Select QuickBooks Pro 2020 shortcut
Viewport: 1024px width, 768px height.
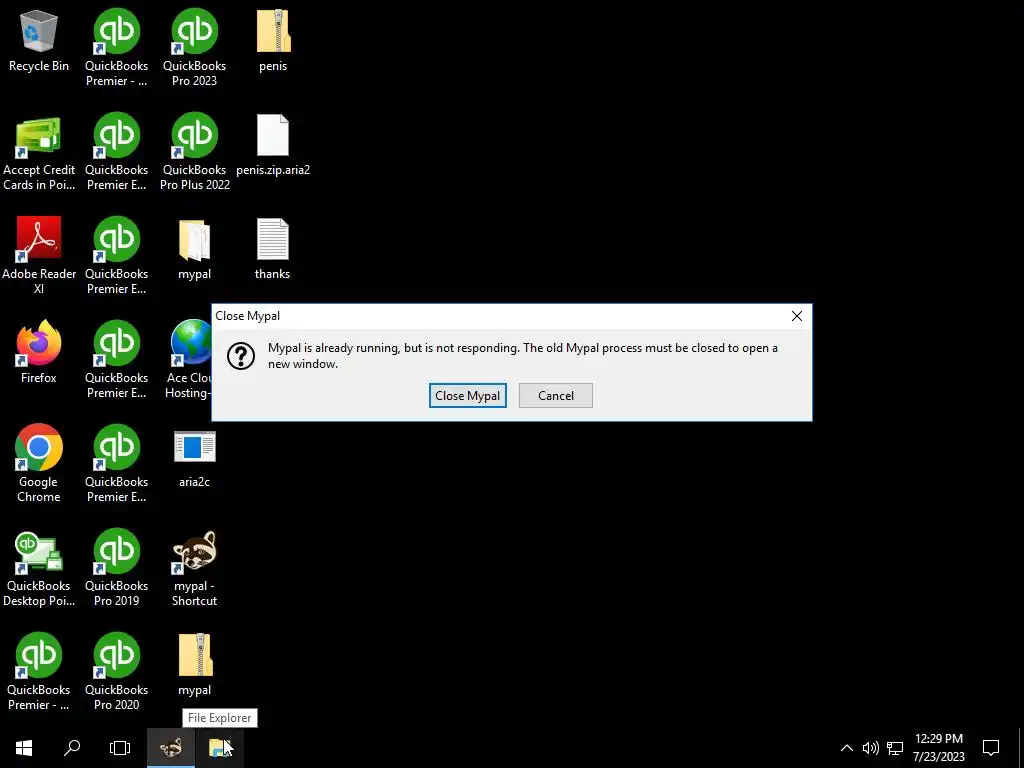point(116,671)
